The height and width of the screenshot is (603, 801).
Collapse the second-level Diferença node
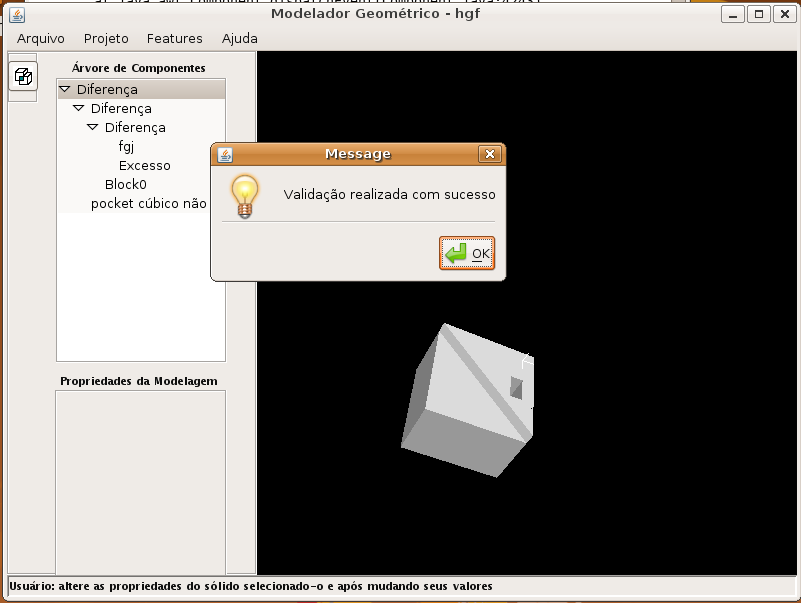[79, 108]
